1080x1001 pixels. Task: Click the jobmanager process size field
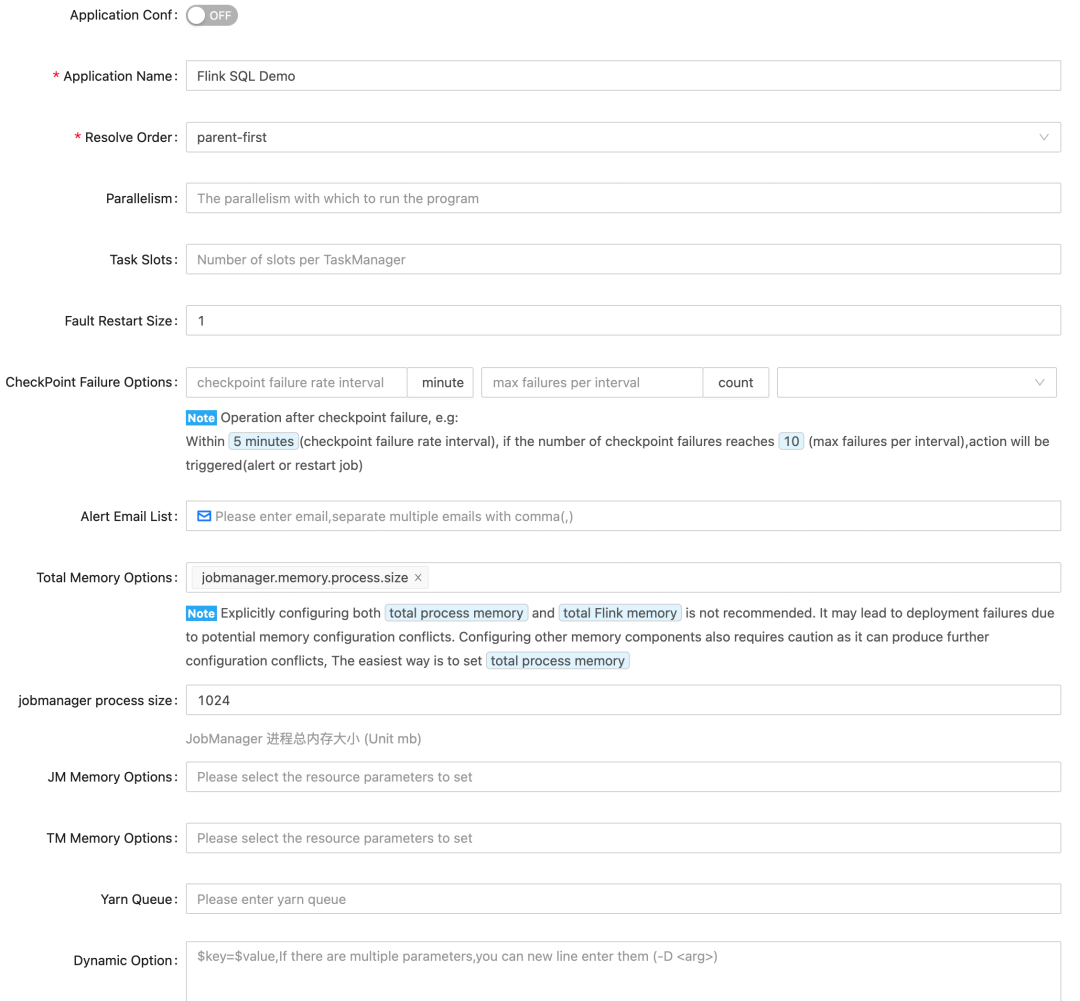[622, 700]
